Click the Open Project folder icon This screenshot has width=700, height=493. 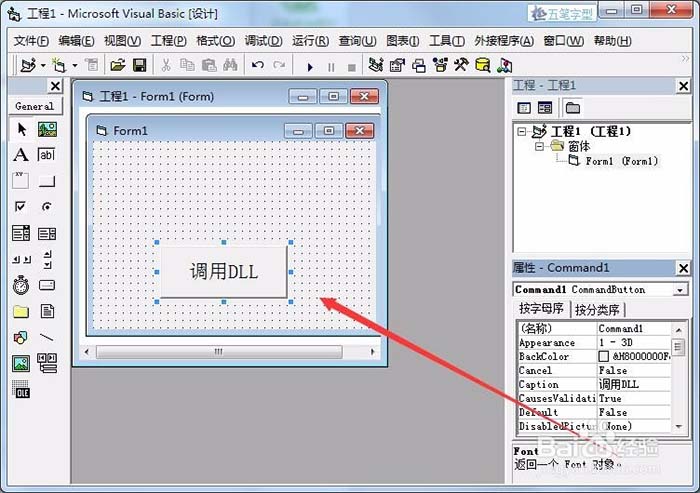(x=118, y=66)
